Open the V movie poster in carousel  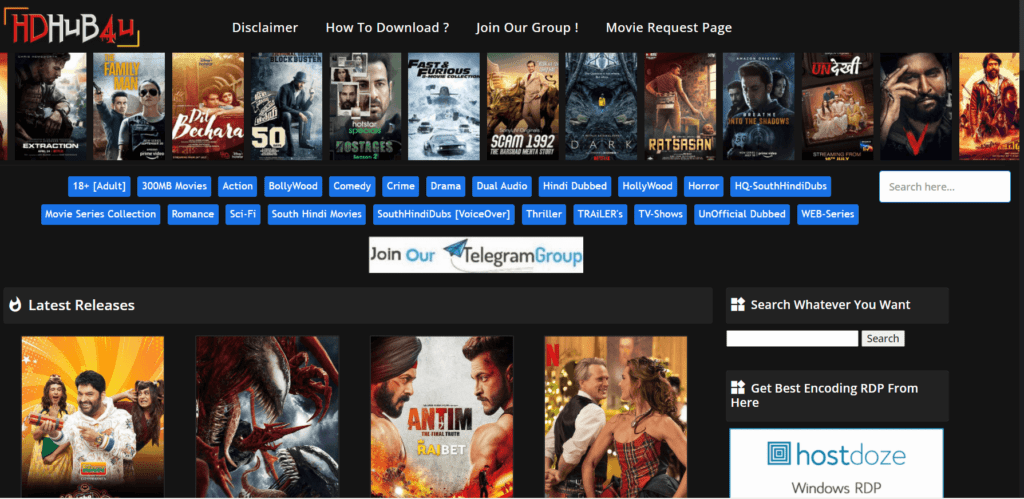(916, 106)
